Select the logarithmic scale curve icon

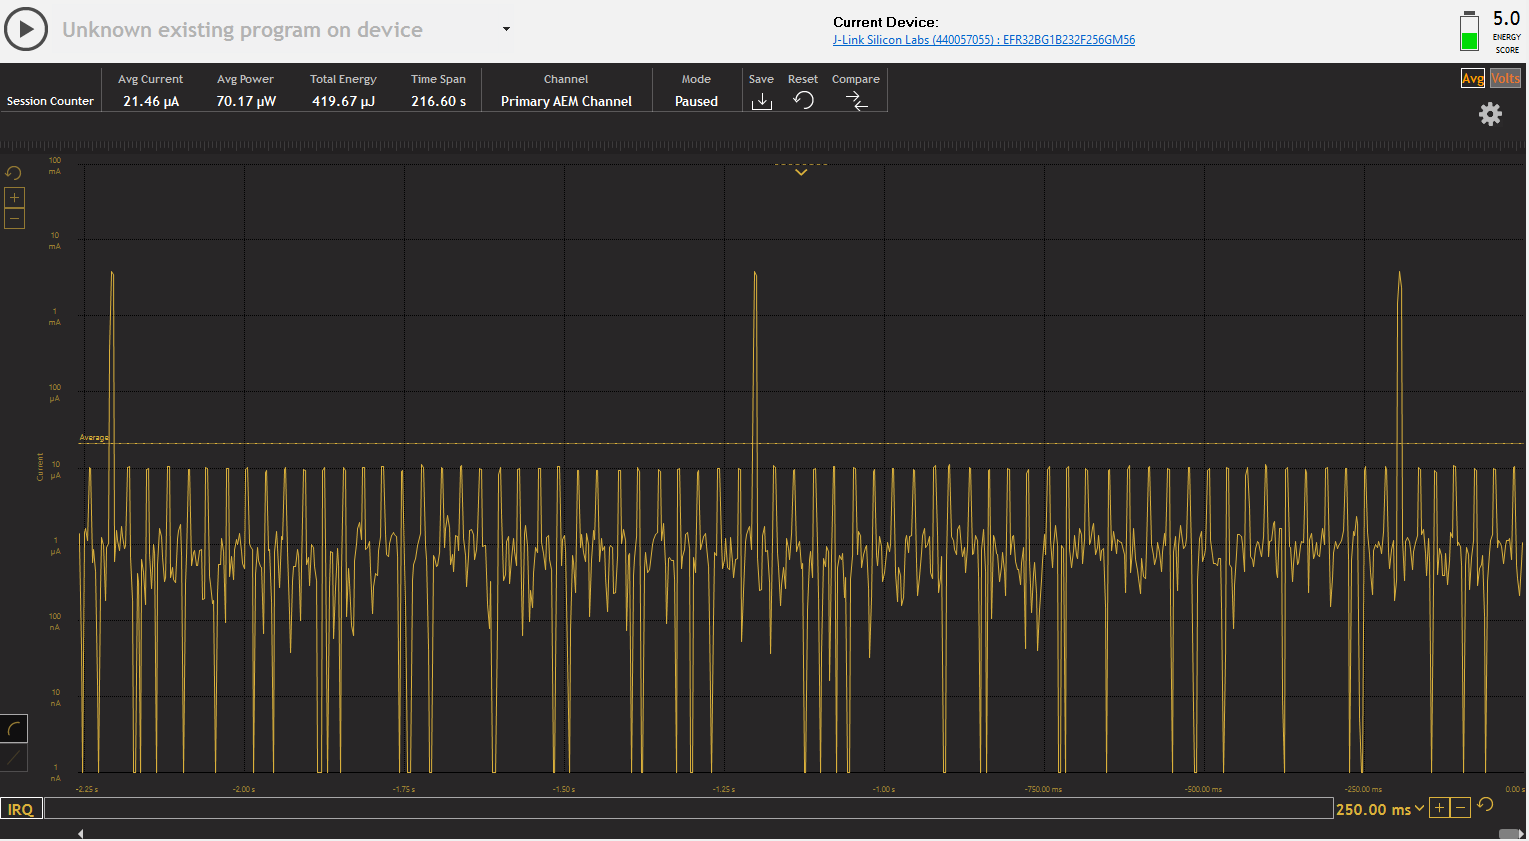click(x=13, y=728)
